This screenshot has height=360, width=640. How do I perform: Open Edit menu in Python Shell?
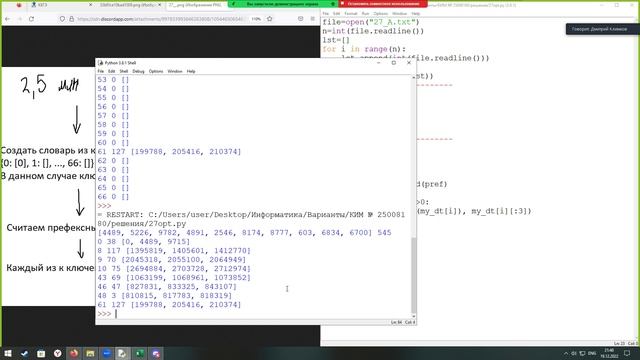[x=111, y=71]
